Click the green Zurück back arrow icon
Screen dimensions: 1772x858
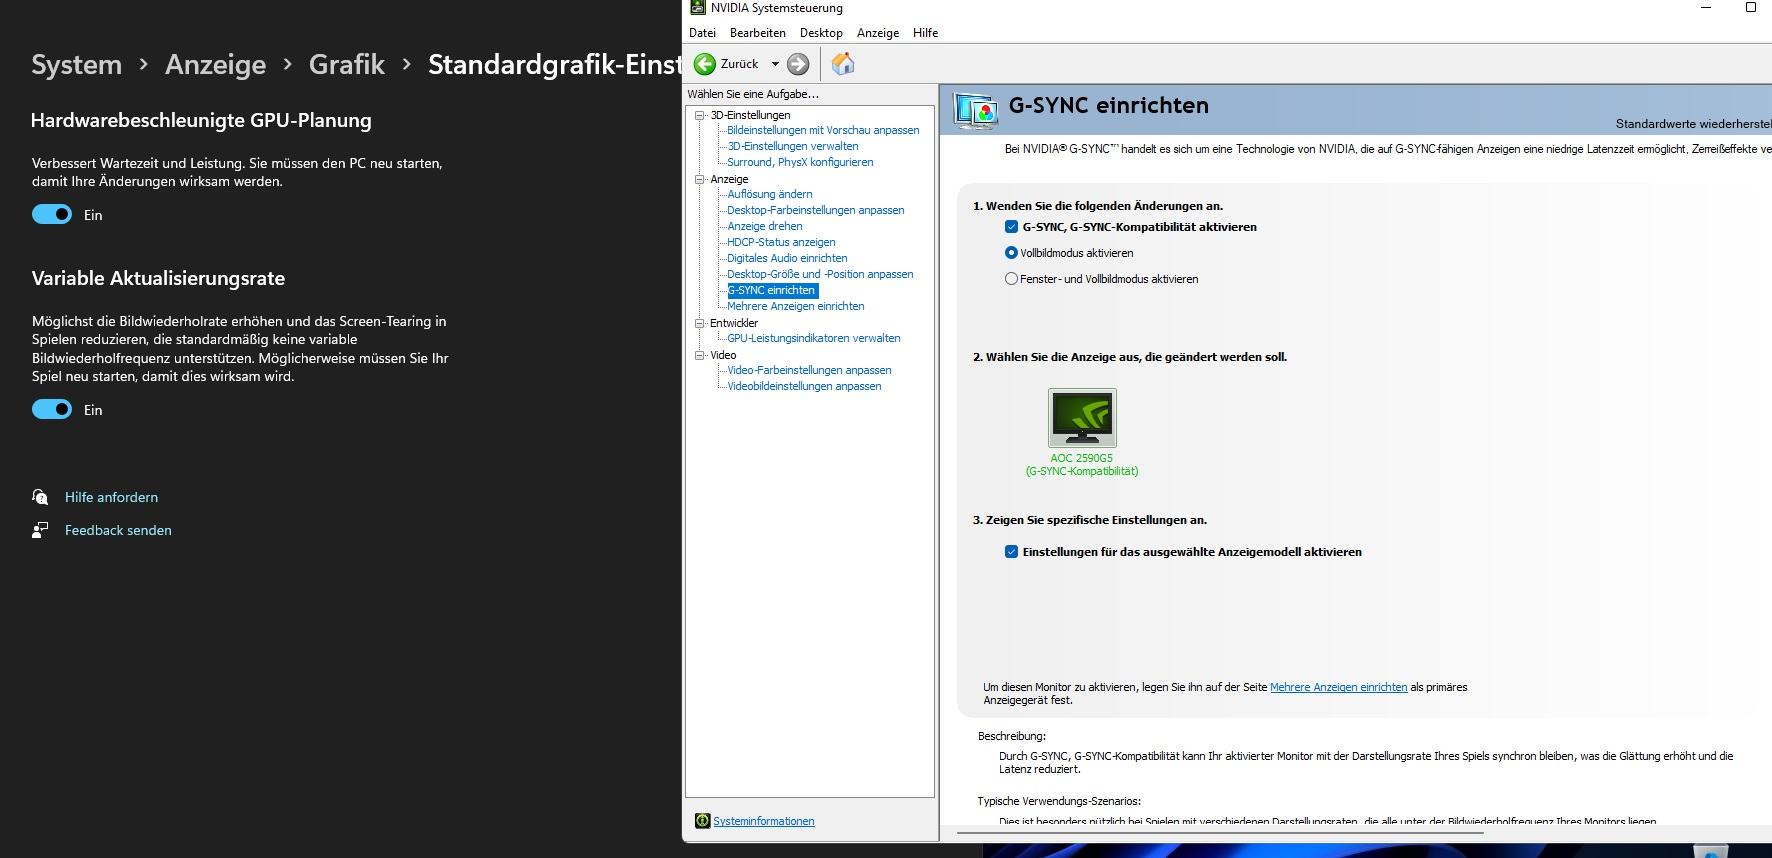tap(705, 64)
